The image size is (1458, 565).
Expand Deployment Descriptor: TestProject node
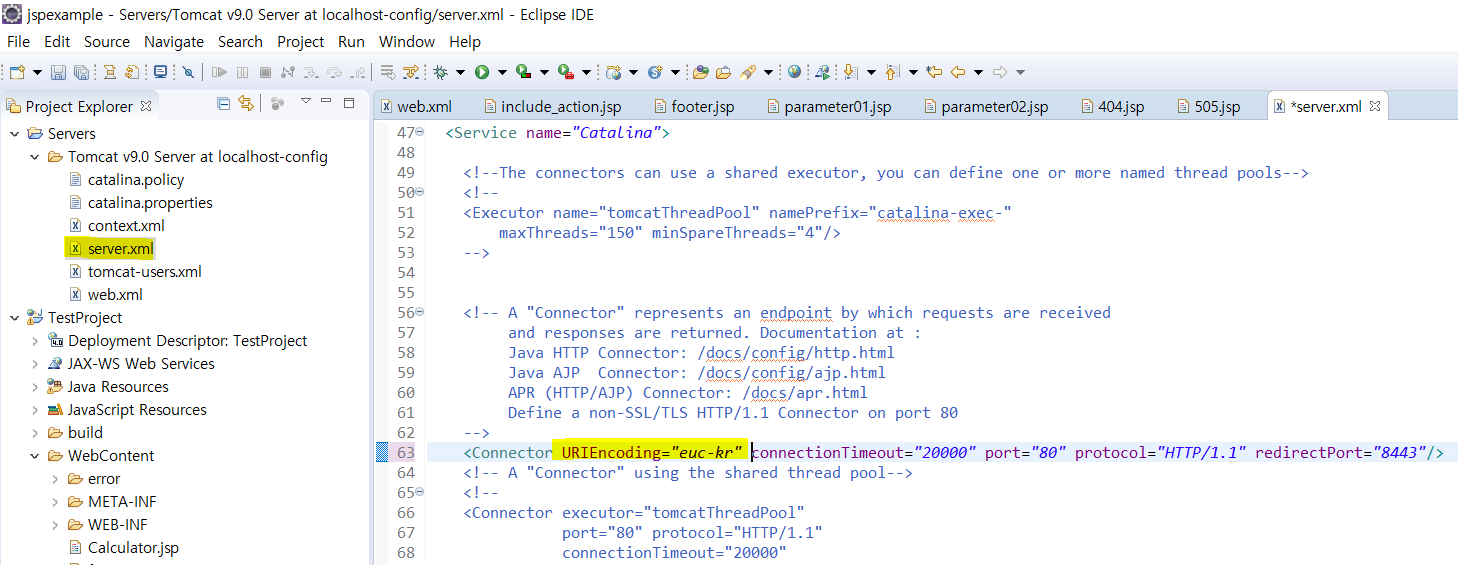point(34,340)
